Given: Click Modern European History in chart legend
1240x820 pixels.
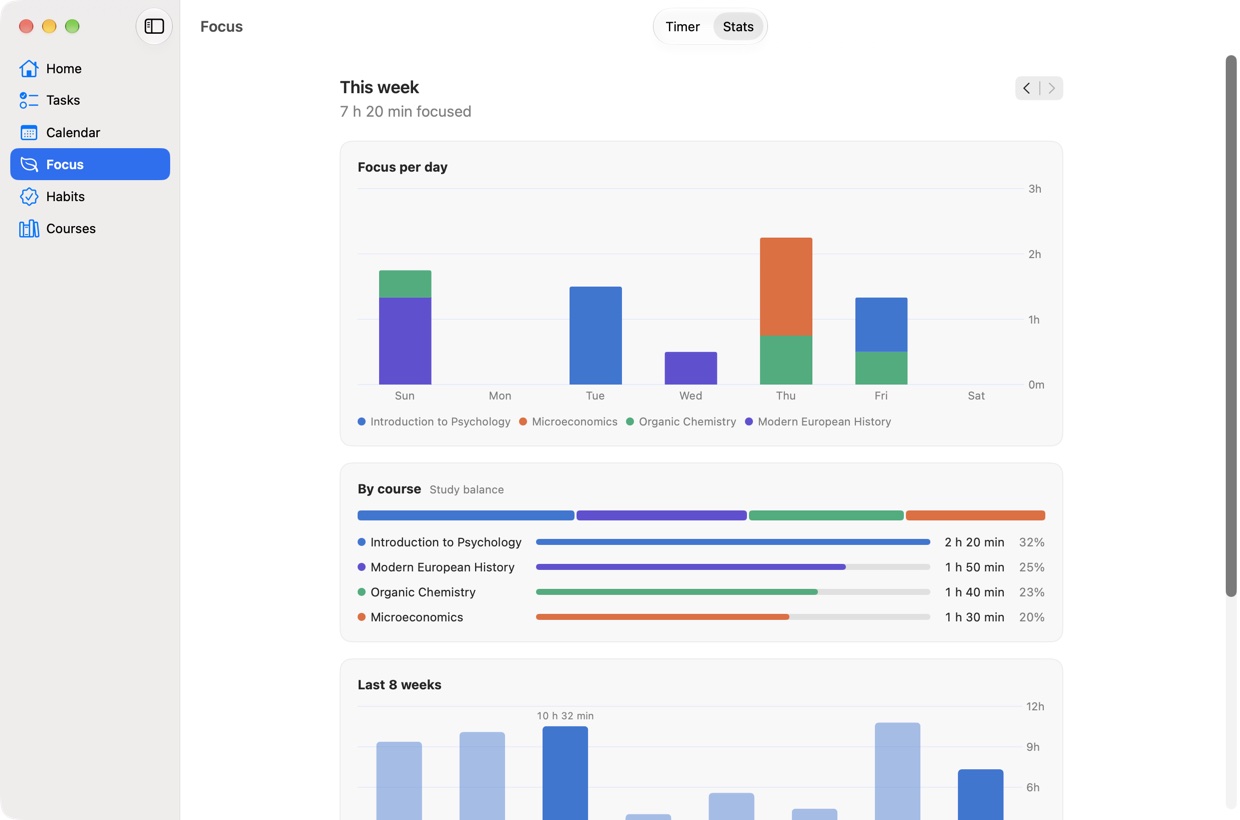Looking at the screenshot, I should pyautogui.click(x=818, y=422).
